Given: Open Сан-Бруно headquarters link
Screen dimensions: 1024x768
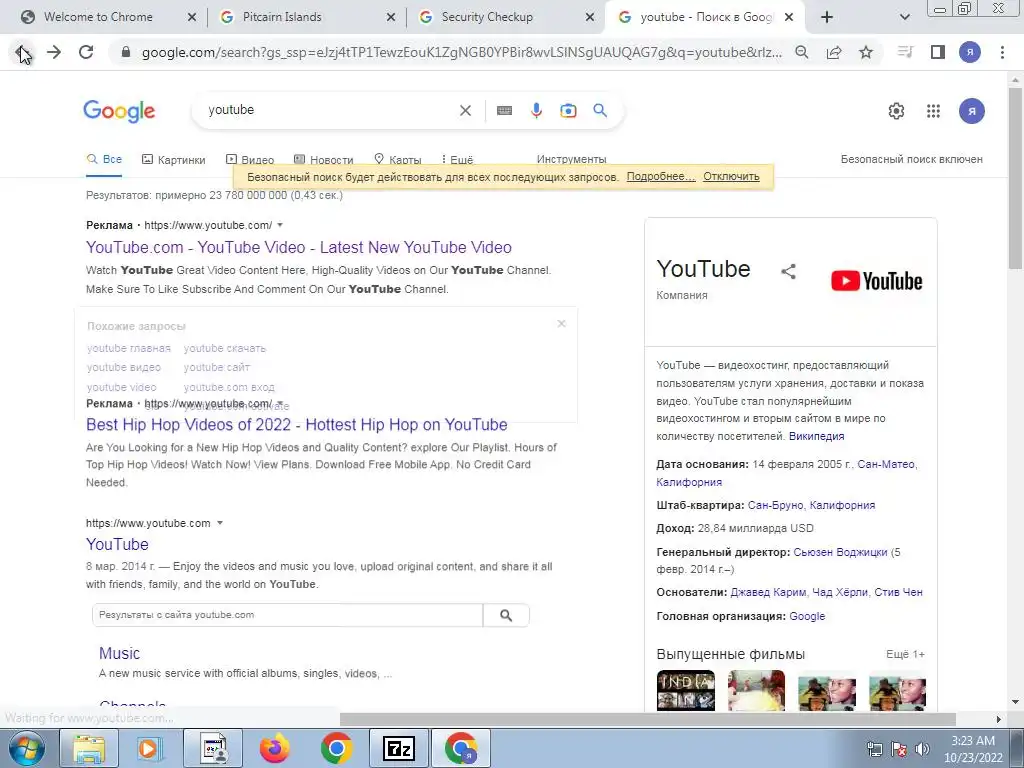Looking at the screenshot, I should coord(775,505).
